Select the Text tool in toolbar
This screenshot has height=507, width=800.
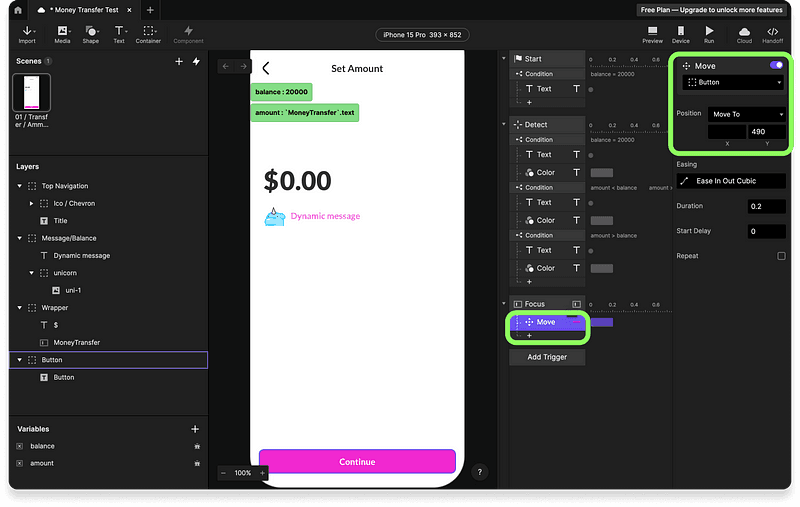click(119, 35)
